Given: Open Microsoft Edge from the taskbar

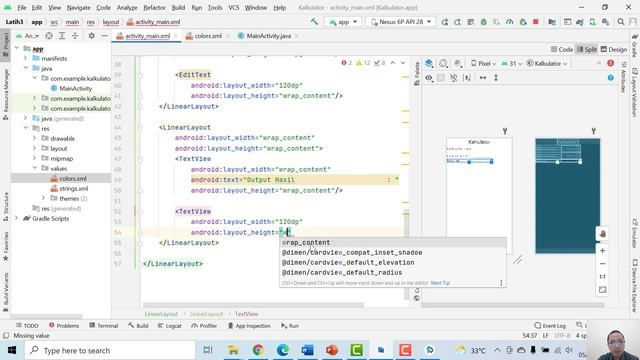Looking at the screenshot, I should 282,350.
